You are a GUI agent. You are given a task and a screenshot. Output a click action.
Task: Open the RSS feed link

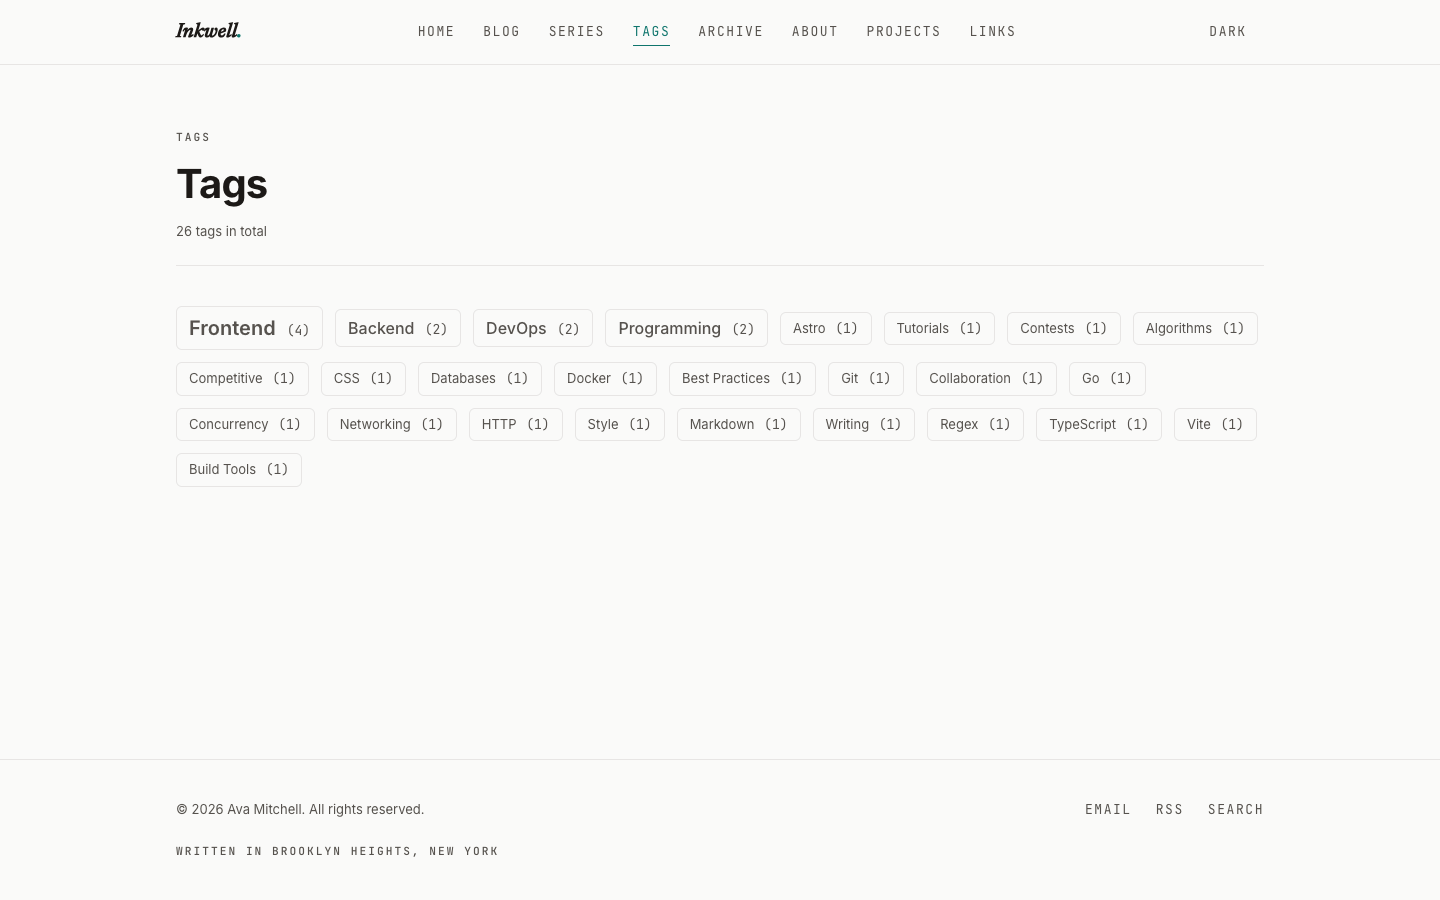coord(1170,810)
